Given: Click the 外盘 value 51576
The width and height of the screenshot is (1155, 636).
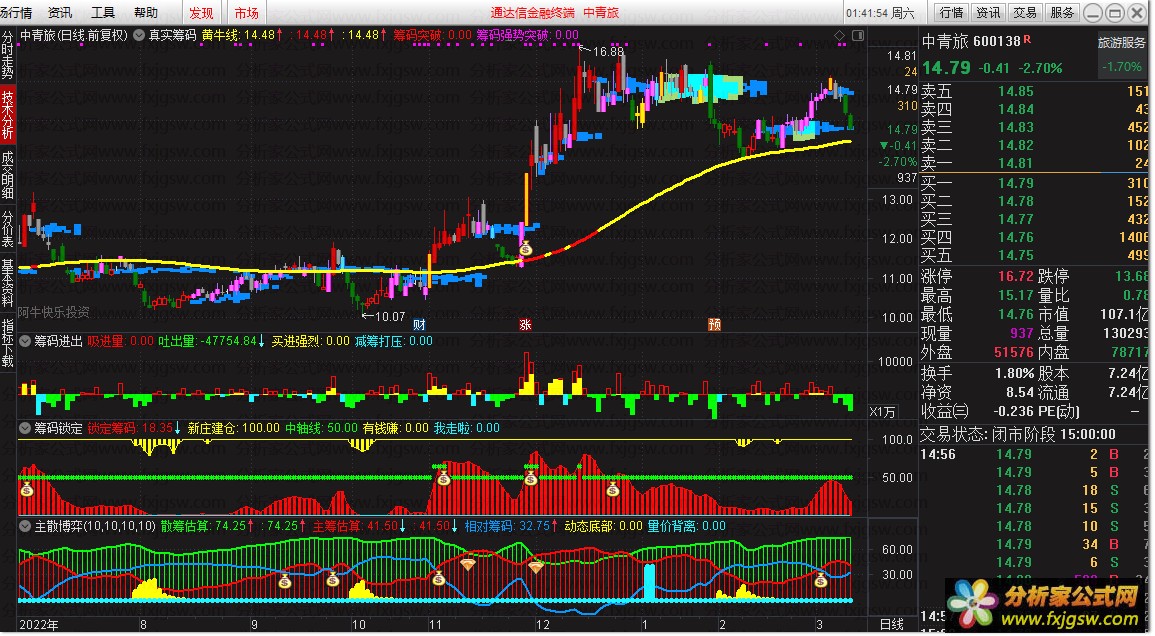Looking at the screenshot, I should [x=1014, y=353].
